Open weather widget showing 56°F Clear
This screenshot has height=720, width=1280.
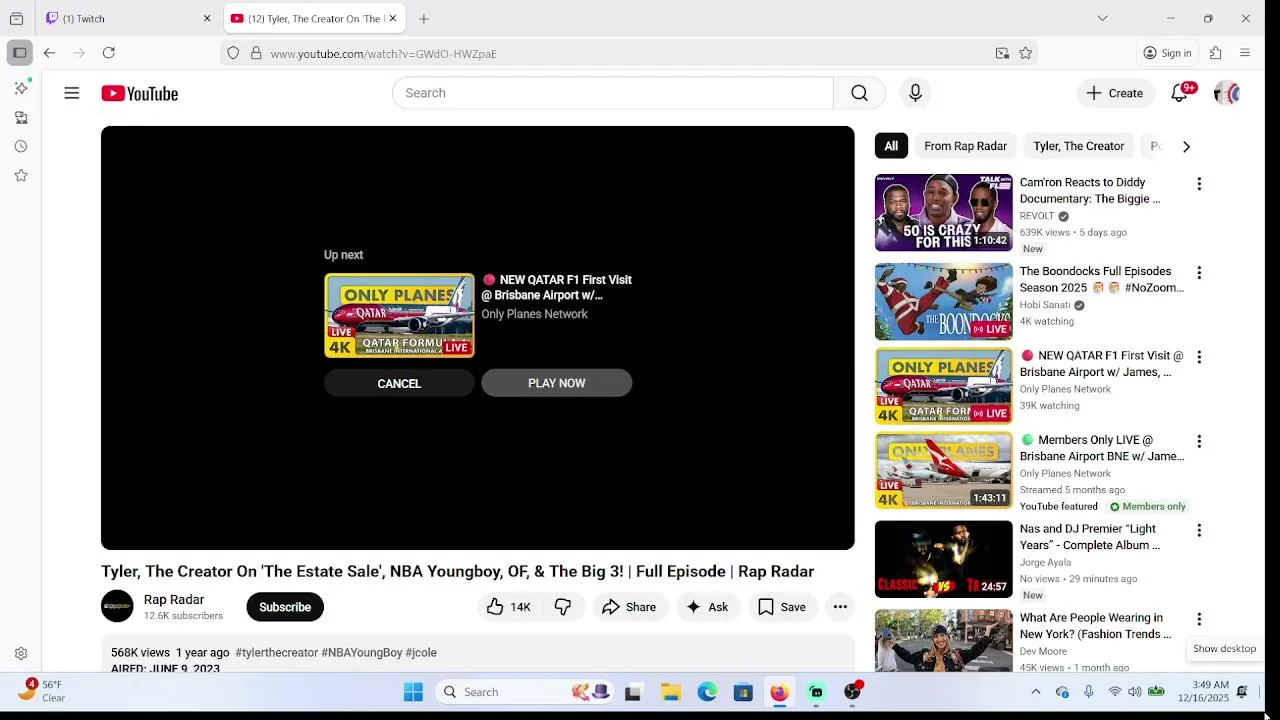(x=42, y=692)
